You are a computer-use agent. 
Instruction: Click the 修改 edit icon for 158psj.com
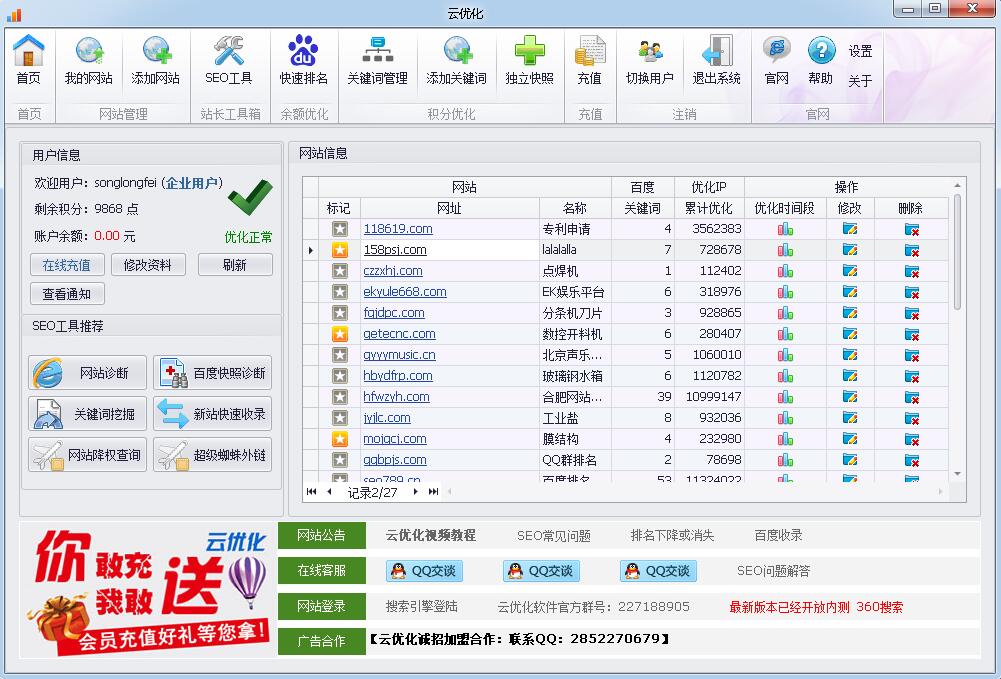coord(850,249)
